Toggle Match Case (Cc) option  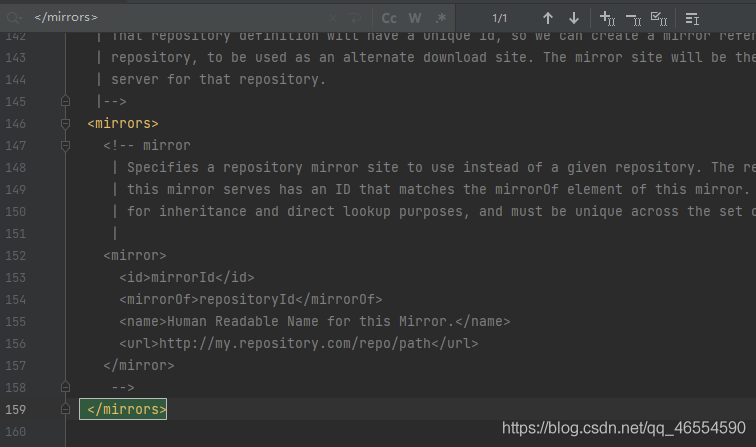pyautogui.click(x=389, y=18)
